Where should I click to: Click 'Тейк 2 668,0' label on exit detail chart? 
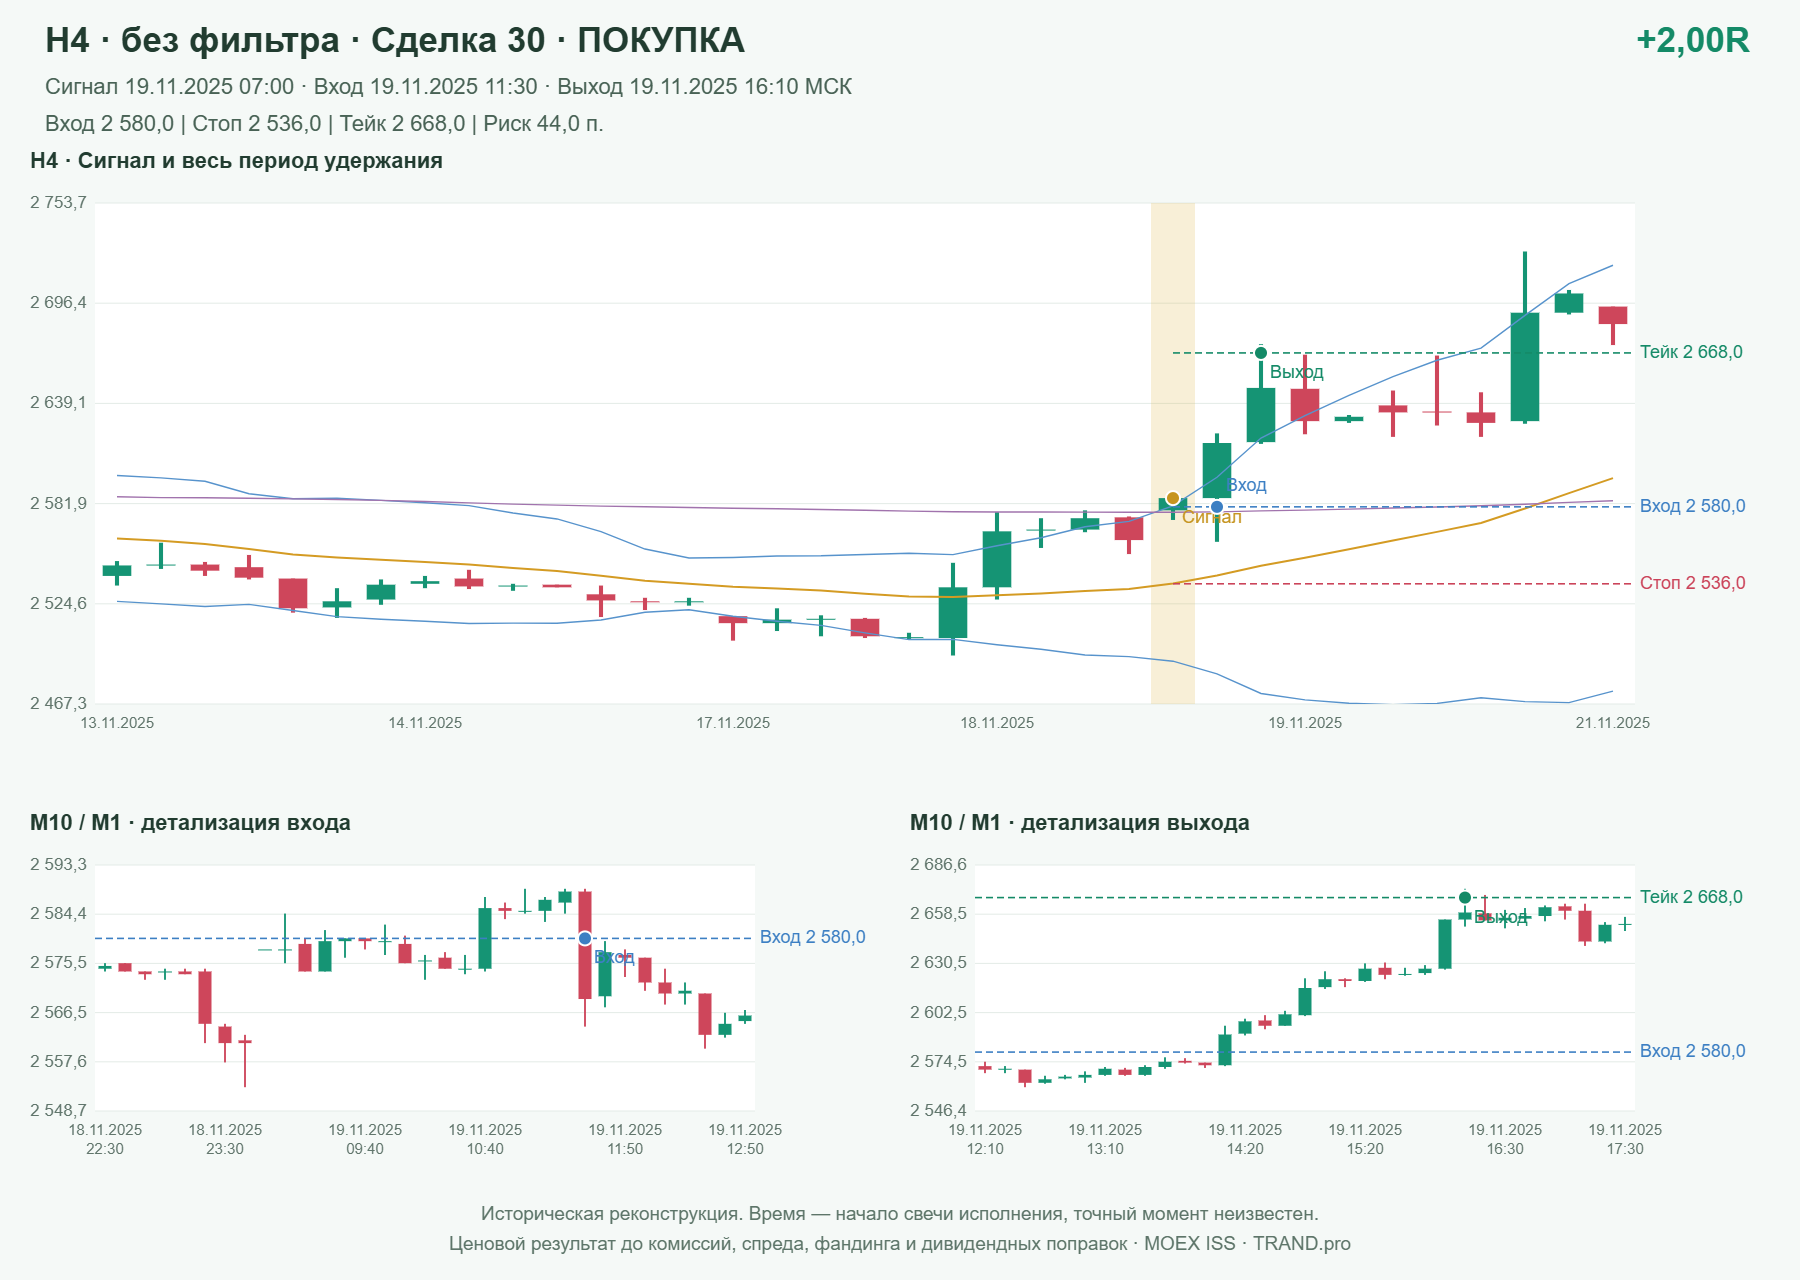(x=1691, y=897)
